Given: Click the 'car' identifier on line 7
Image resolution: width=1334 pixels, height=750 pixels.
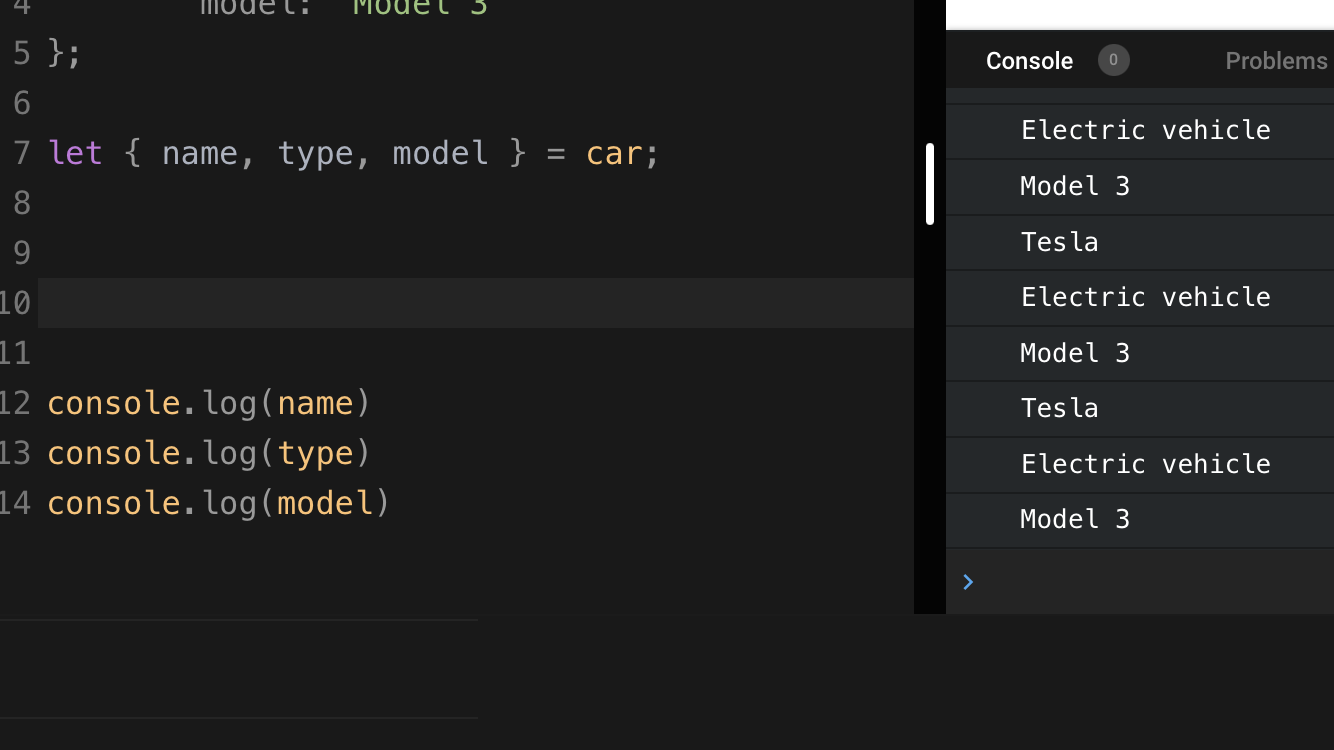Looking at the screenshot, I should point(613,153).
